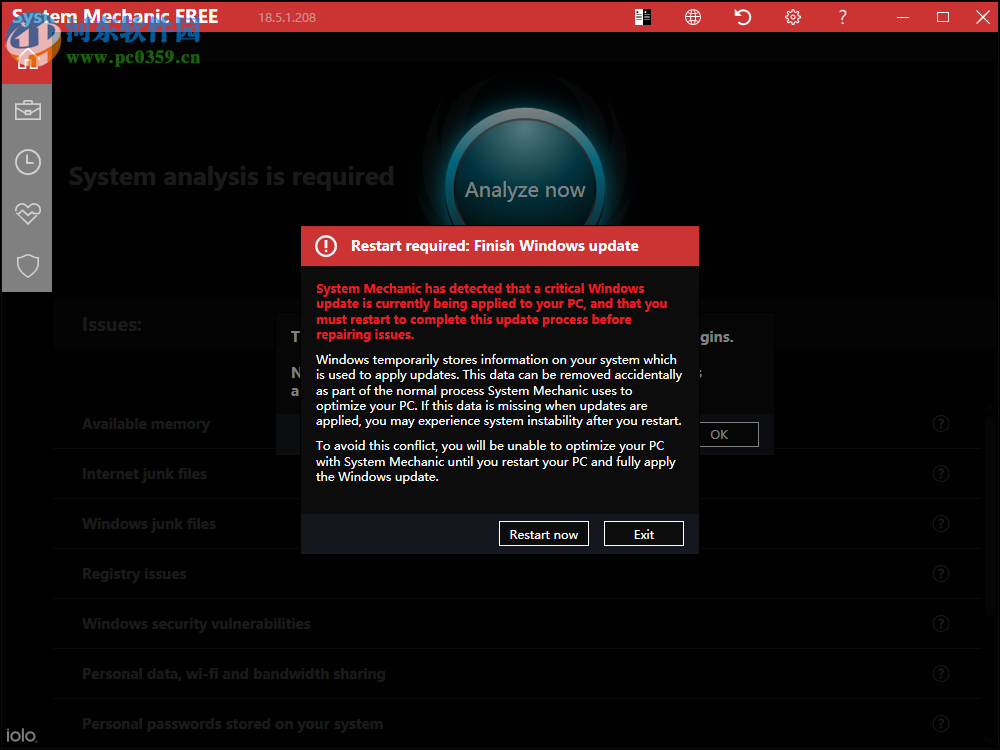Viewport: 1000px width, 750px height.
Task: Maximize the System Mechanic window
Action: point(943,17)
